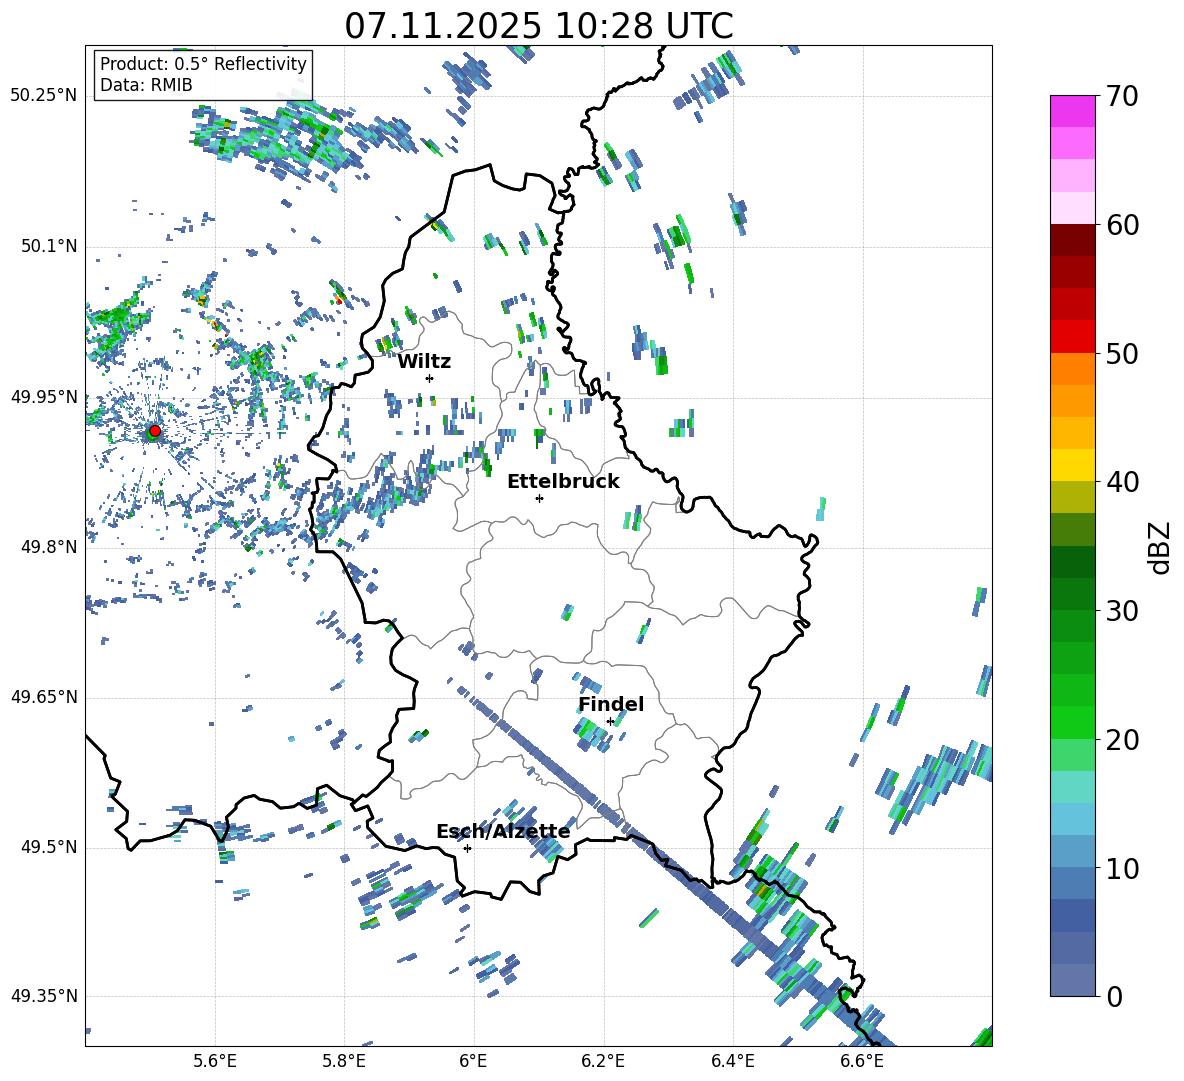
Task: Click the 6.2°E longitude label
Action: coord(603,1061)
